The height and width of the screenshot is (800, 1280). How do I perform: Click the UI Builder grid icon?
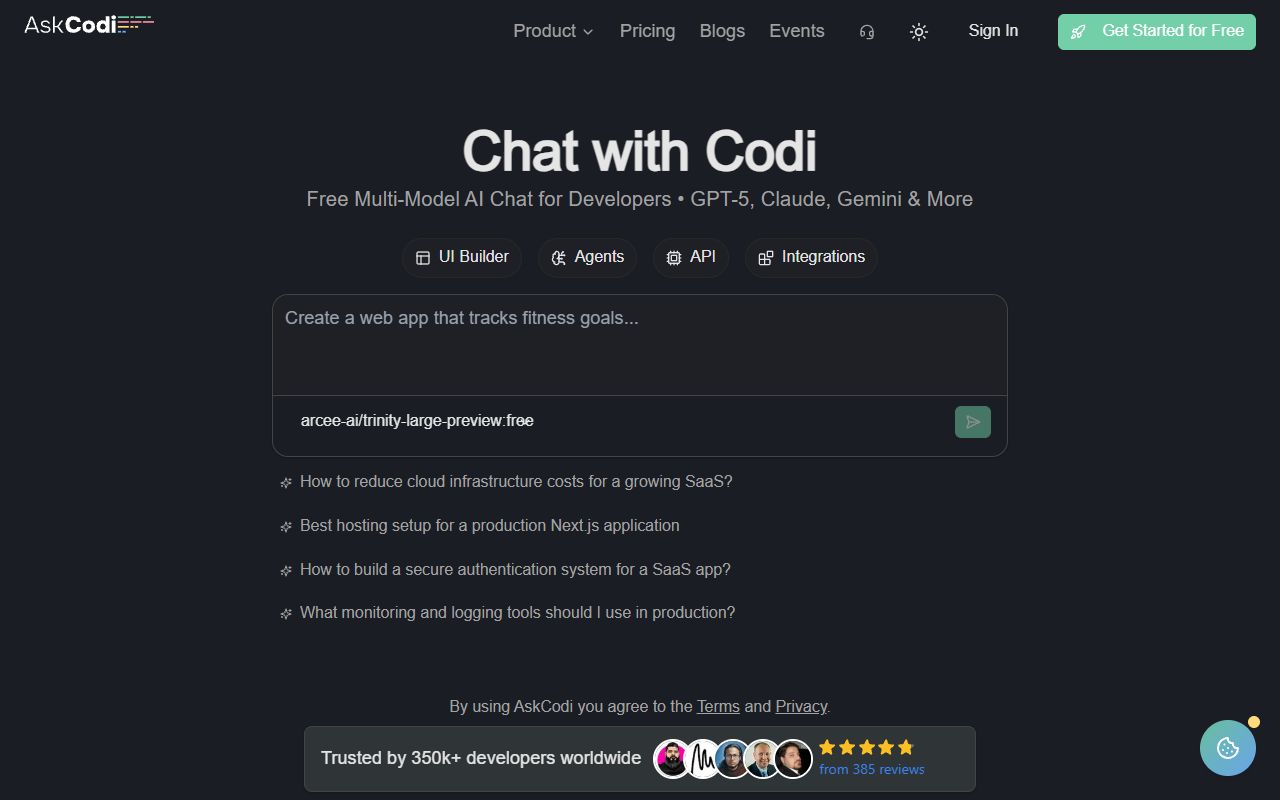click(x=422, y=257)
